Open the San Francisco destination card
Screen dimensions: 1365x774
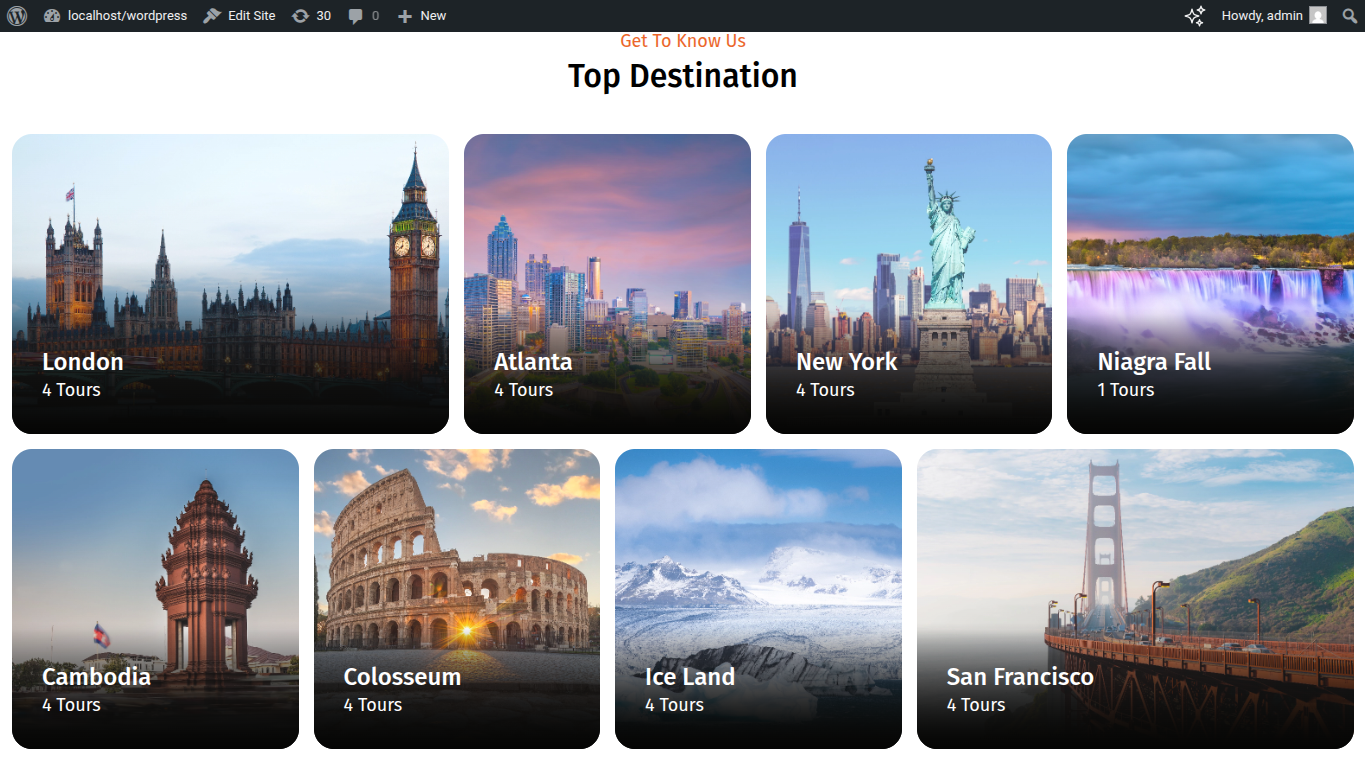click(x=1135, y=599)
